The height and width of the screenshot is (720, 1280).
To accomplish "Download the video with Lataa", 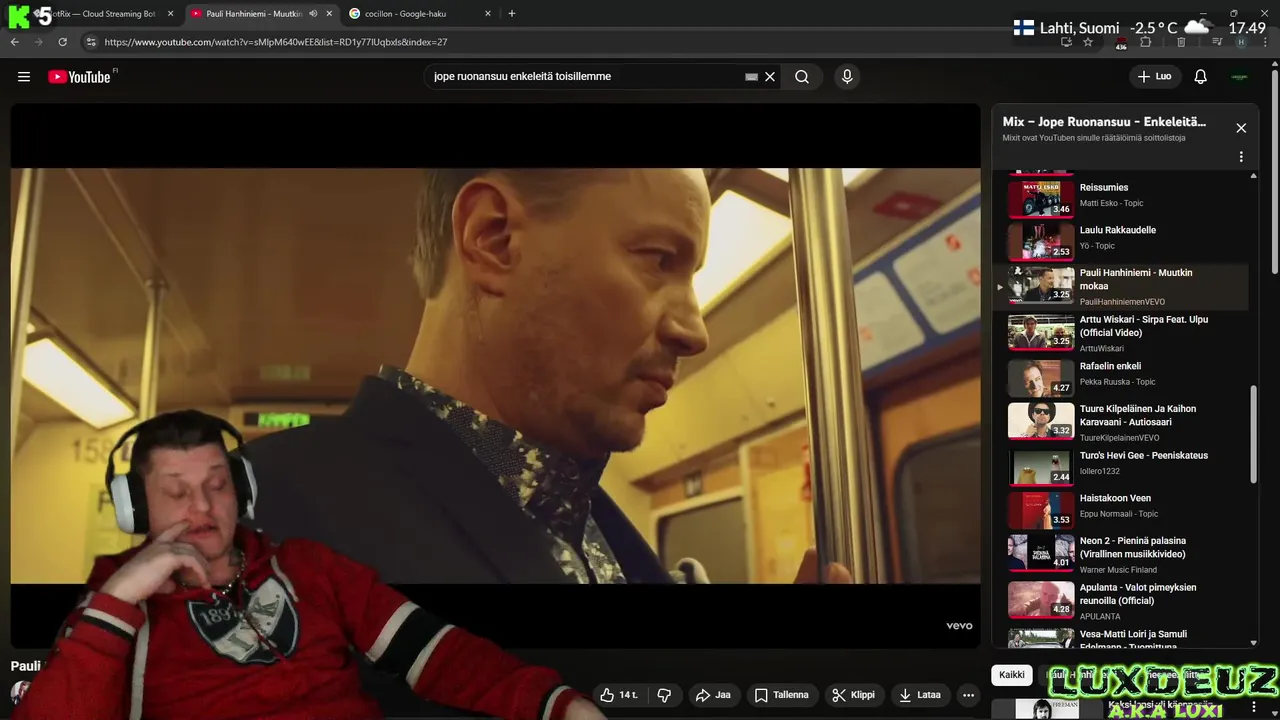I will click(920, 695).
